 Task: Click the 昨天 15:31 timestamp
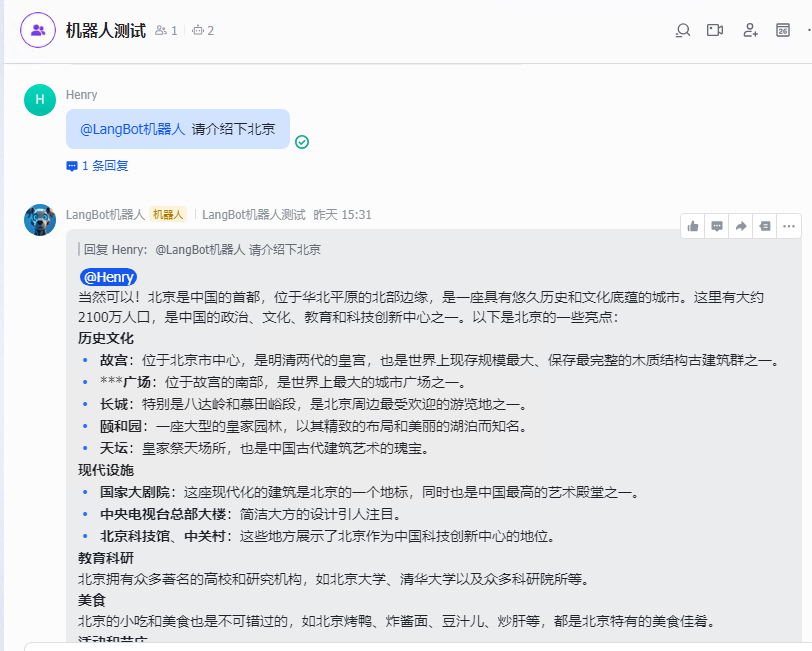342,214
